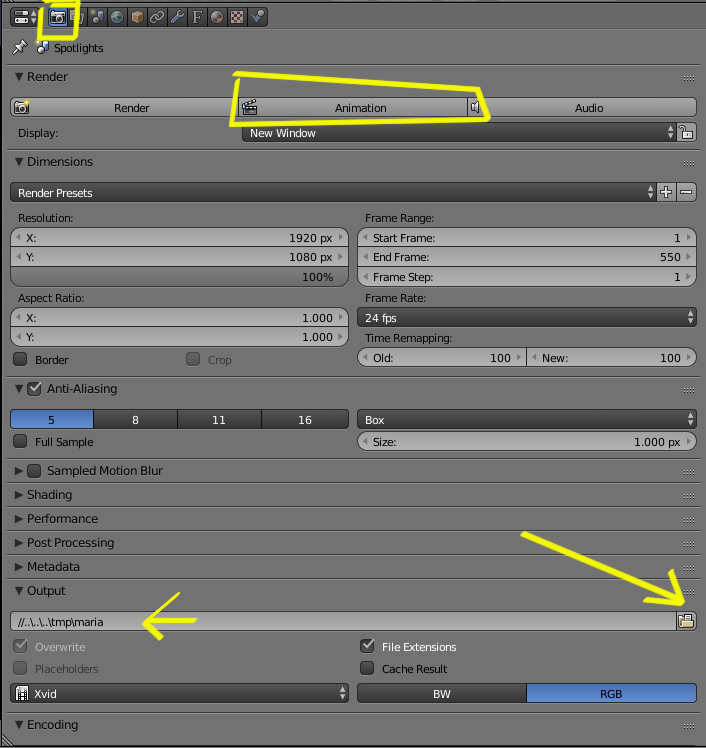Screen dimensions: 706x748
Task: Open the Xvid file format dropdown
Action: pos(179,693)
